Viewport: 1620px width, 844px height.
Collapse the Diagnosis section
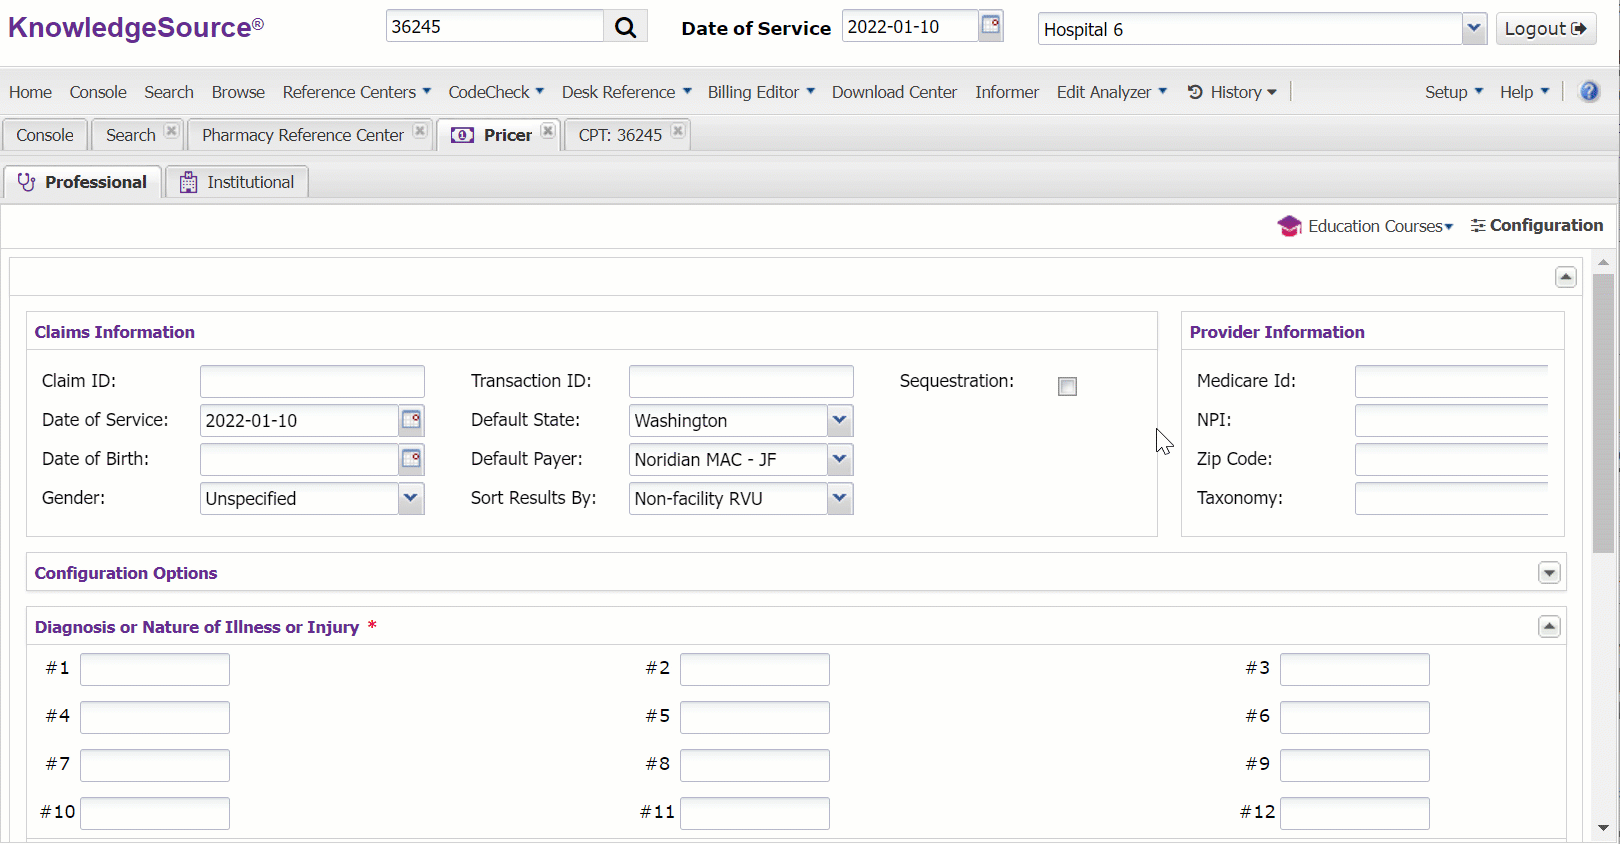click(x=1549, y=627)
